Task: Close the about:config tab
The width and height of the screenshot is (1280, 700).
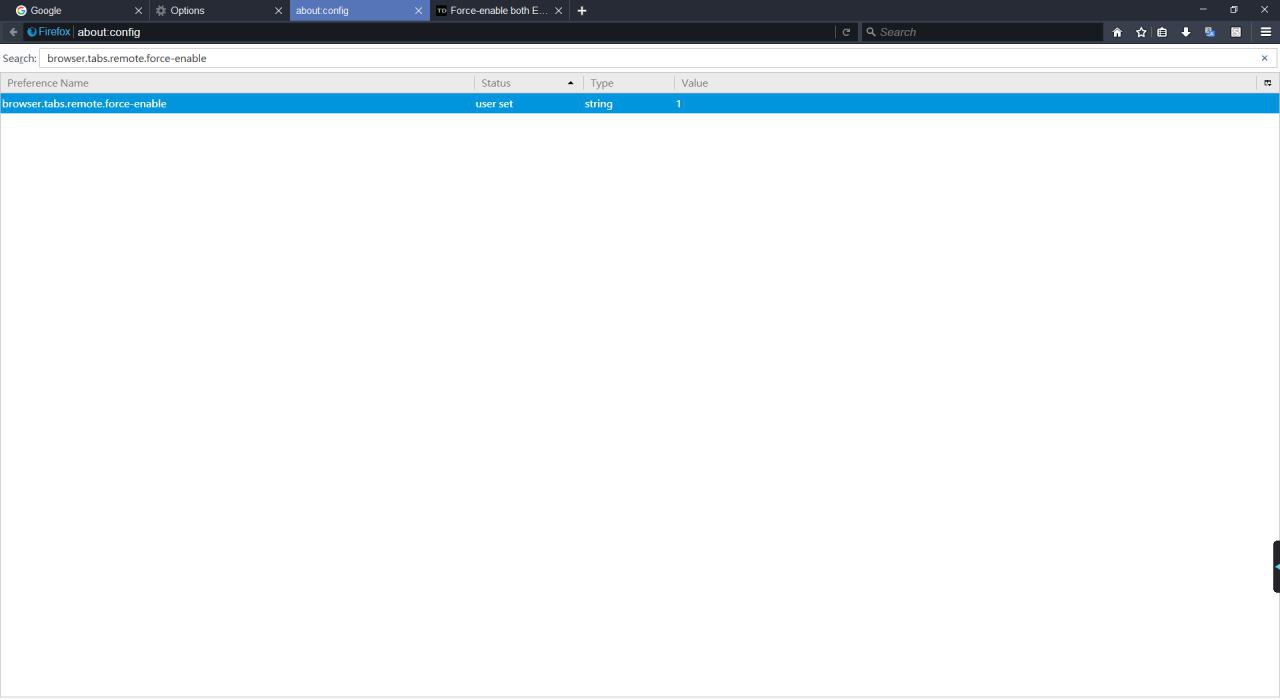Action: (418, 10)
